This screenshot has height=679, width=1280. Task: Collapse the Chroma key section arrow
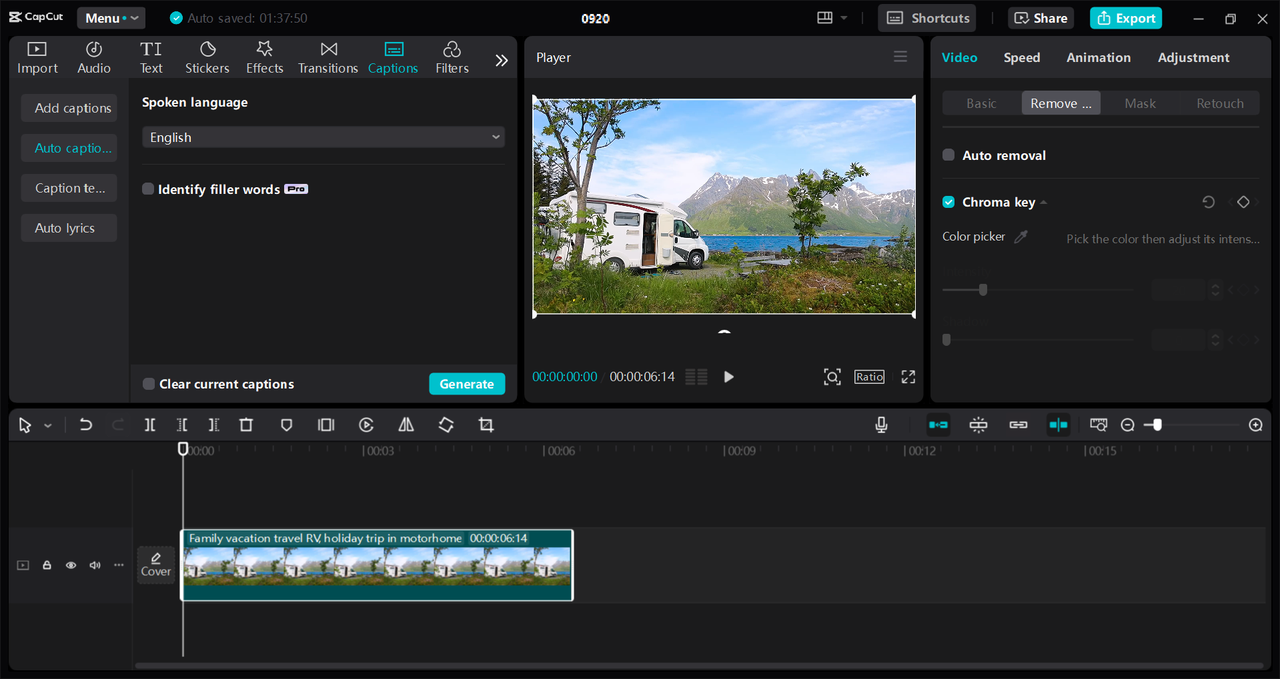coord(1044,202)
